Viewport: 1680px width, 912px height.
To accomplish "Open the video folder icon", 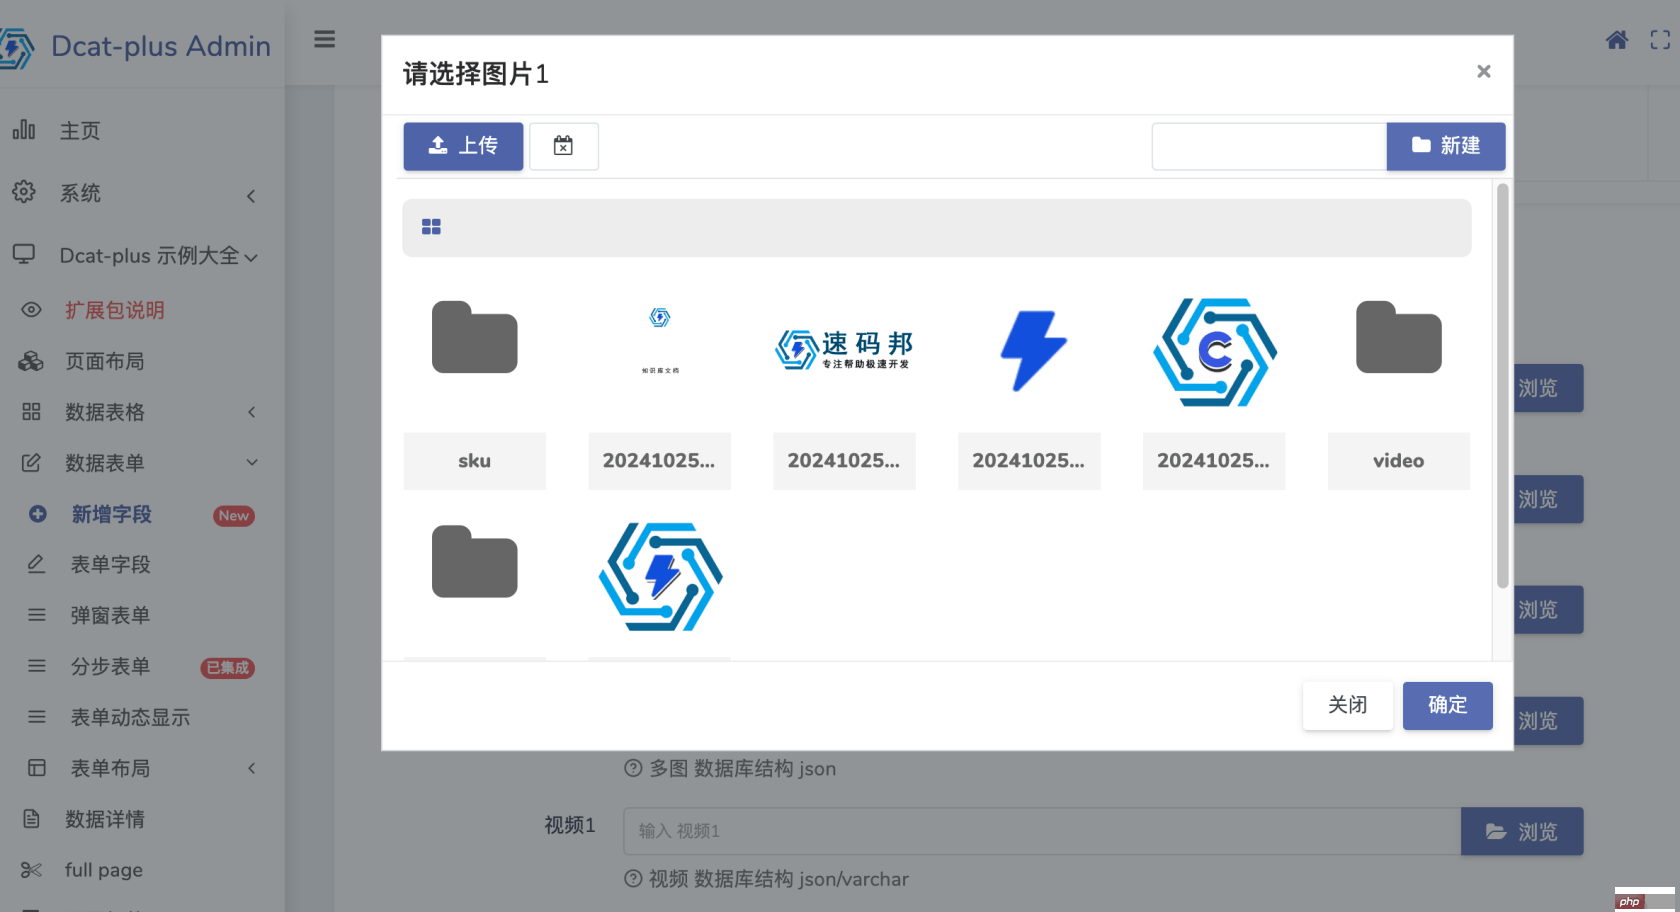I will pos(1398,337).
